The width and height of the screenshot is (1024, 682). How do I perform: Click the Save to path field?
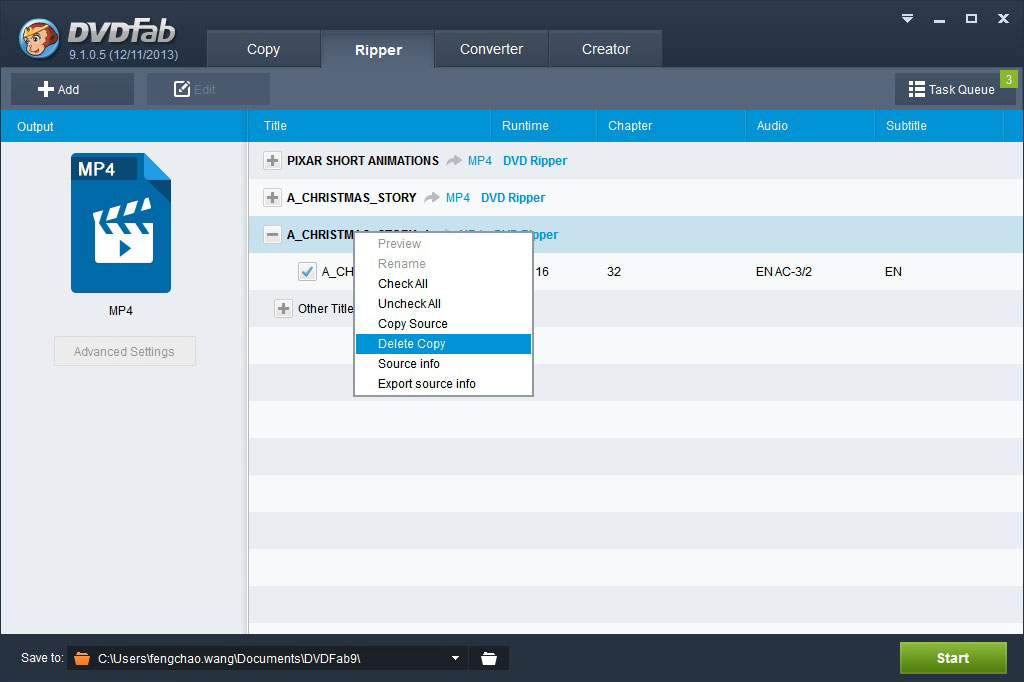tap(268, 658)
